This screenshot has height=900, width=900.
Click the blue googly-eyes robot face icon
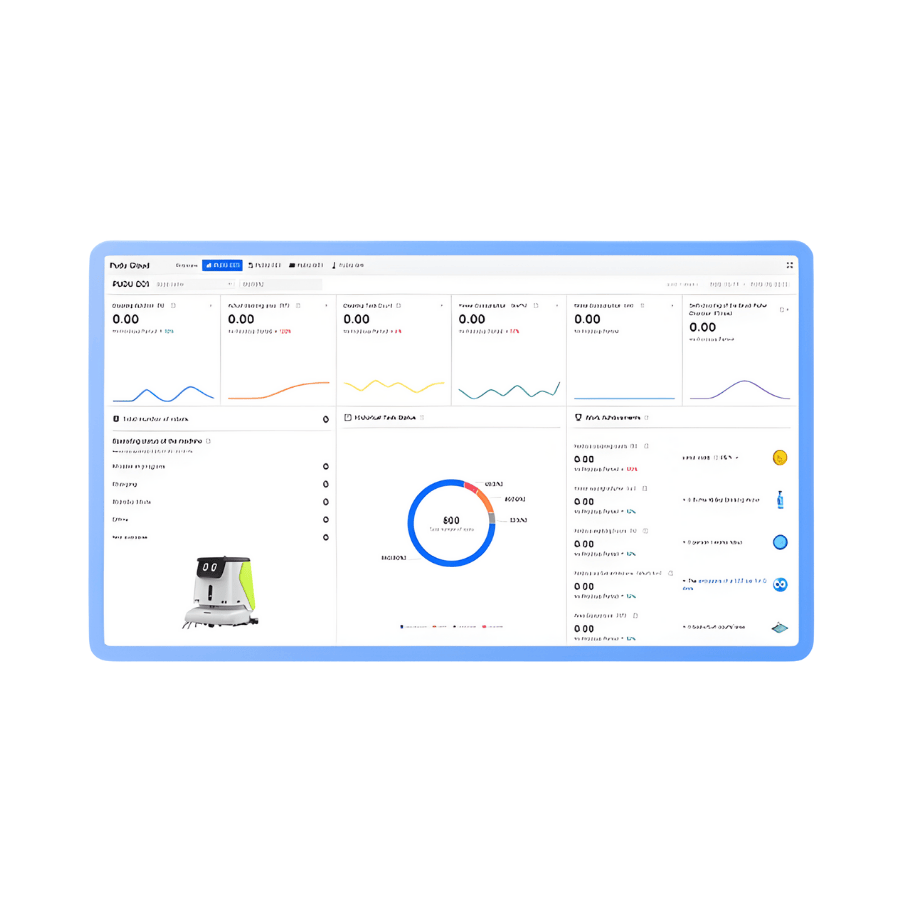click(x=780, y=584)
